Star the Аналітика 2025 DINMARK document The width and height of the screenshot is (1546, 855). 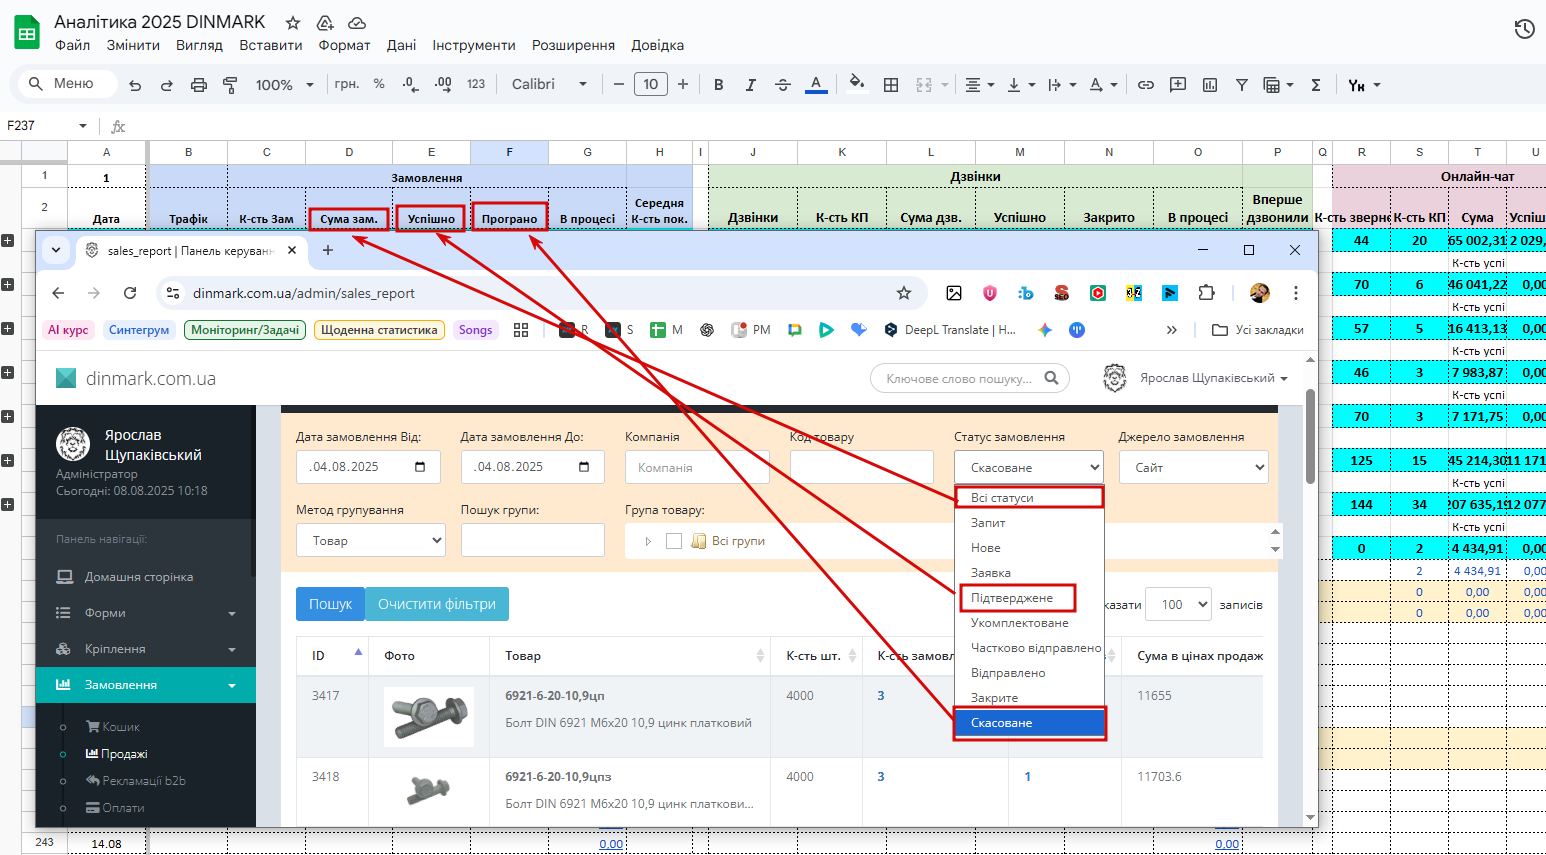pyautogui.click(x=293, y=22)
